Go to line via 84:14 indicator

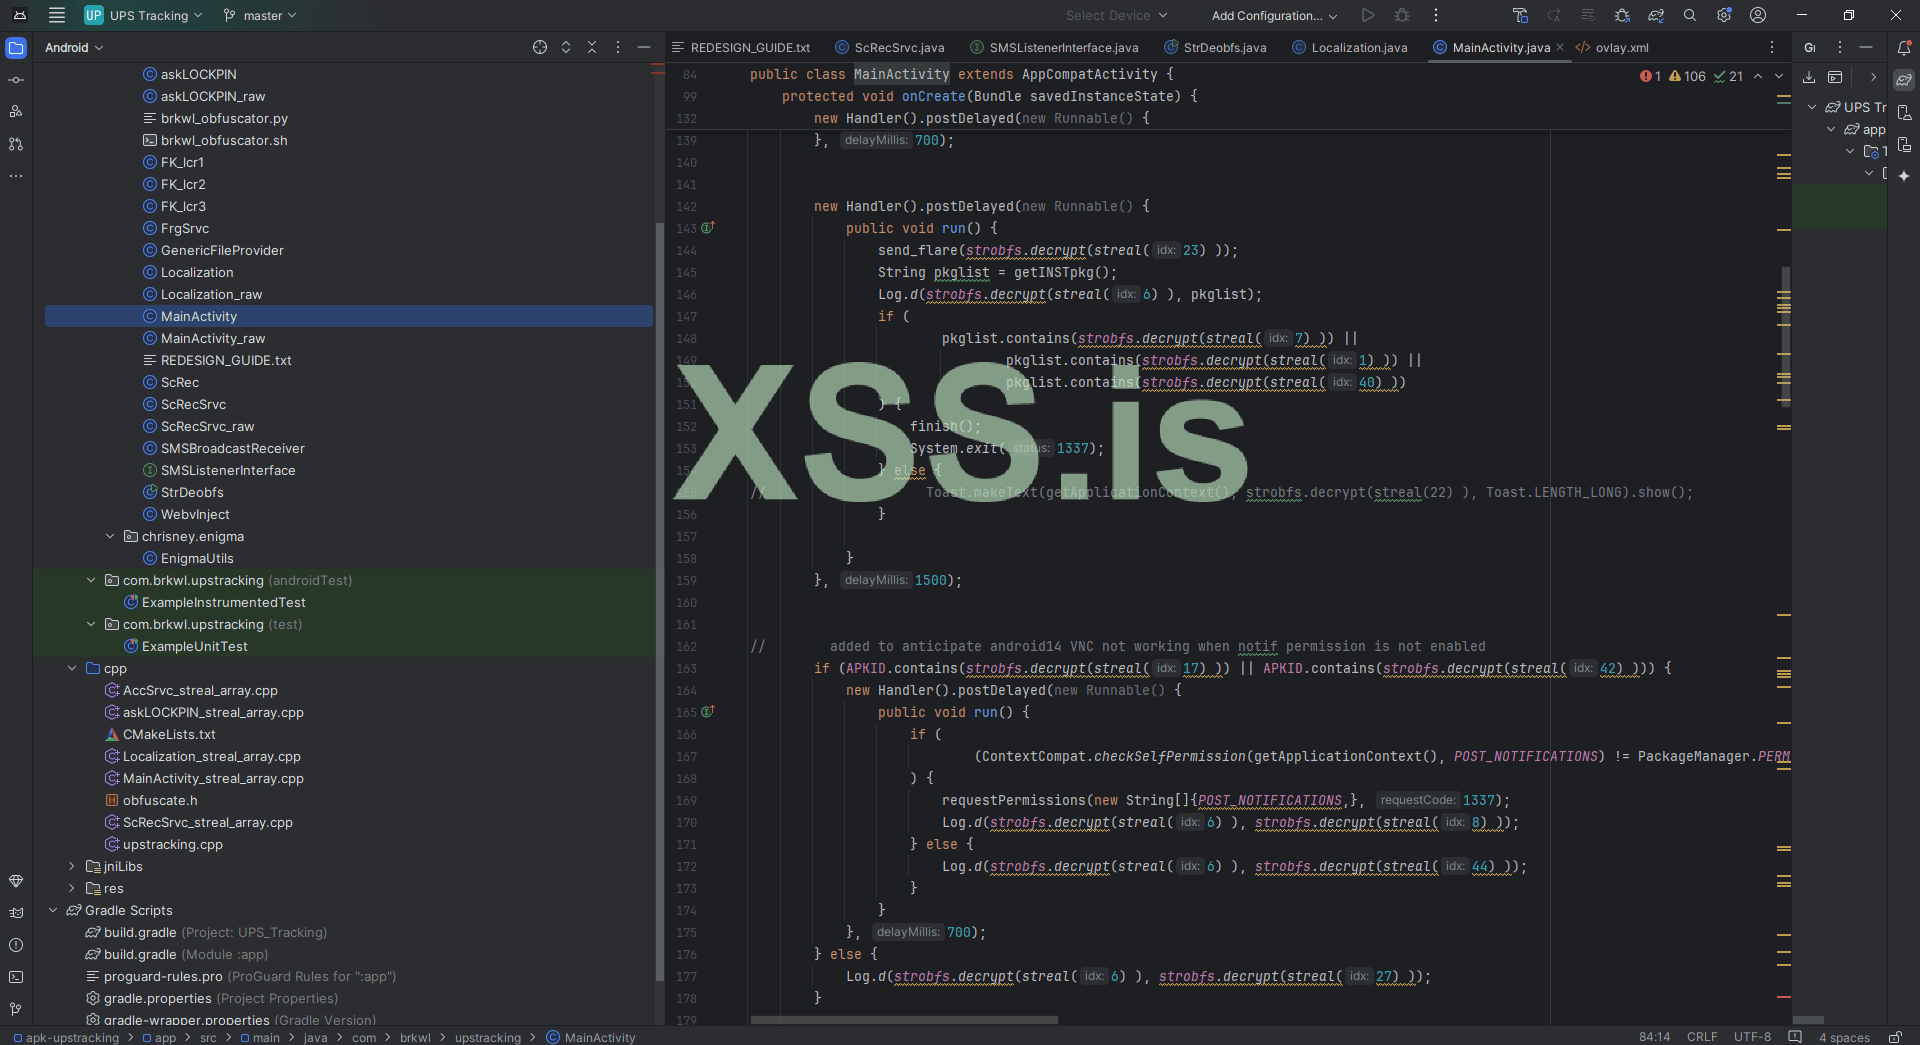pyautogui.click(x=1655, y=1037)
